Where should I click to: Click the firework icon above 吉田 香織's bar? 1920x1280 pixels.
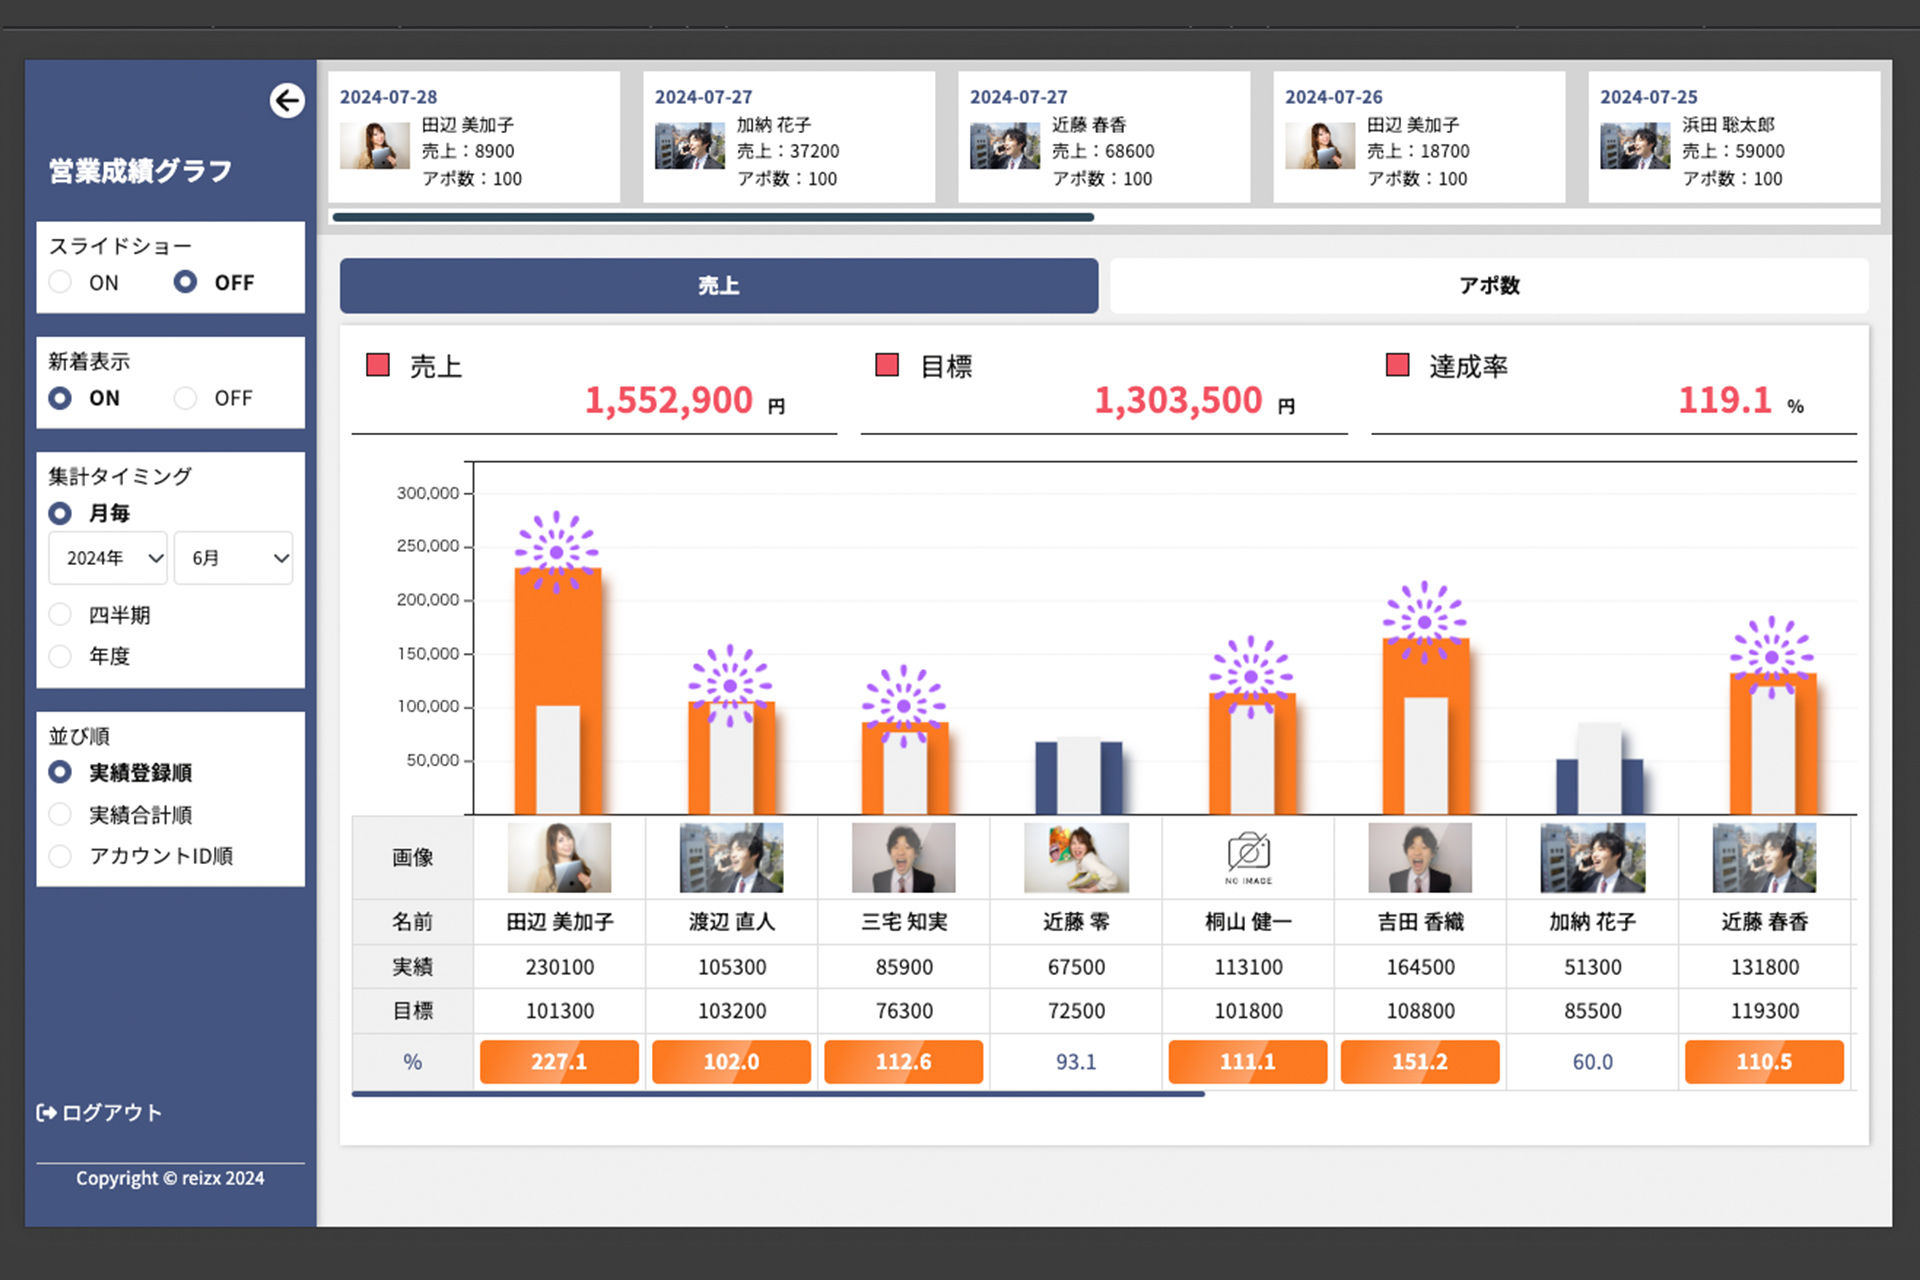pyautogui.click(x=1424, y=621)
